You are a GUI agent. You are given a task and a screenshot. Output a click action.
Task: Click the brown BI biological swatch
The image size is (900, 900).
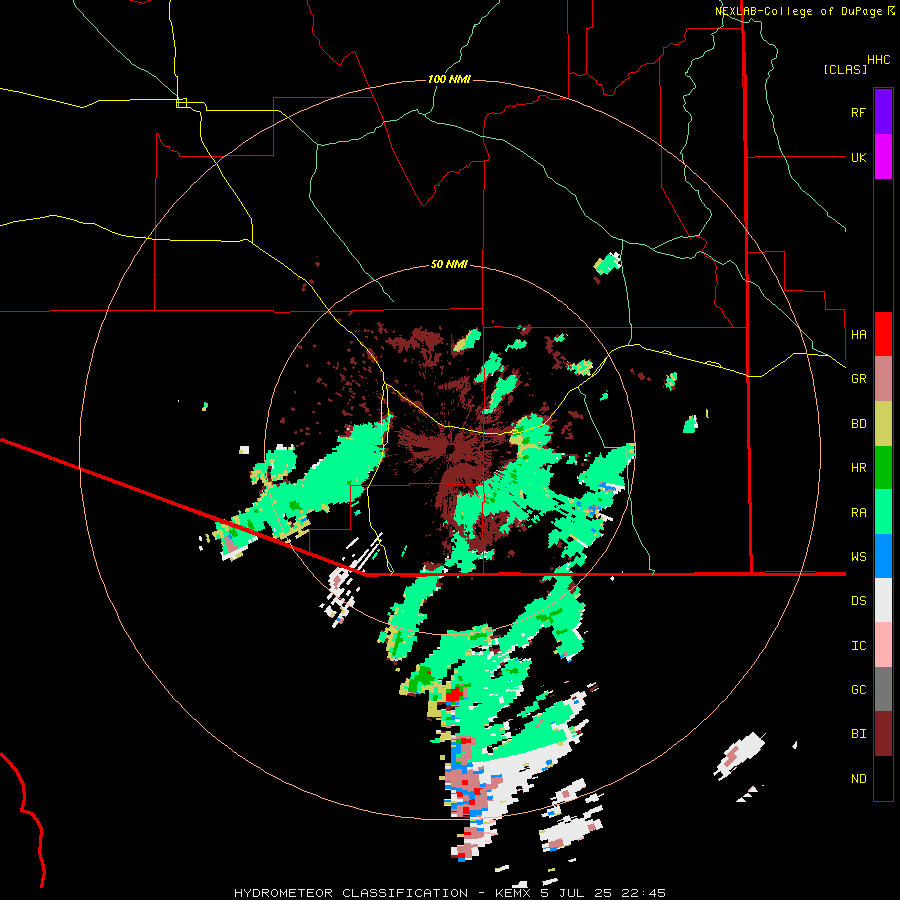(x=883, y=734)
